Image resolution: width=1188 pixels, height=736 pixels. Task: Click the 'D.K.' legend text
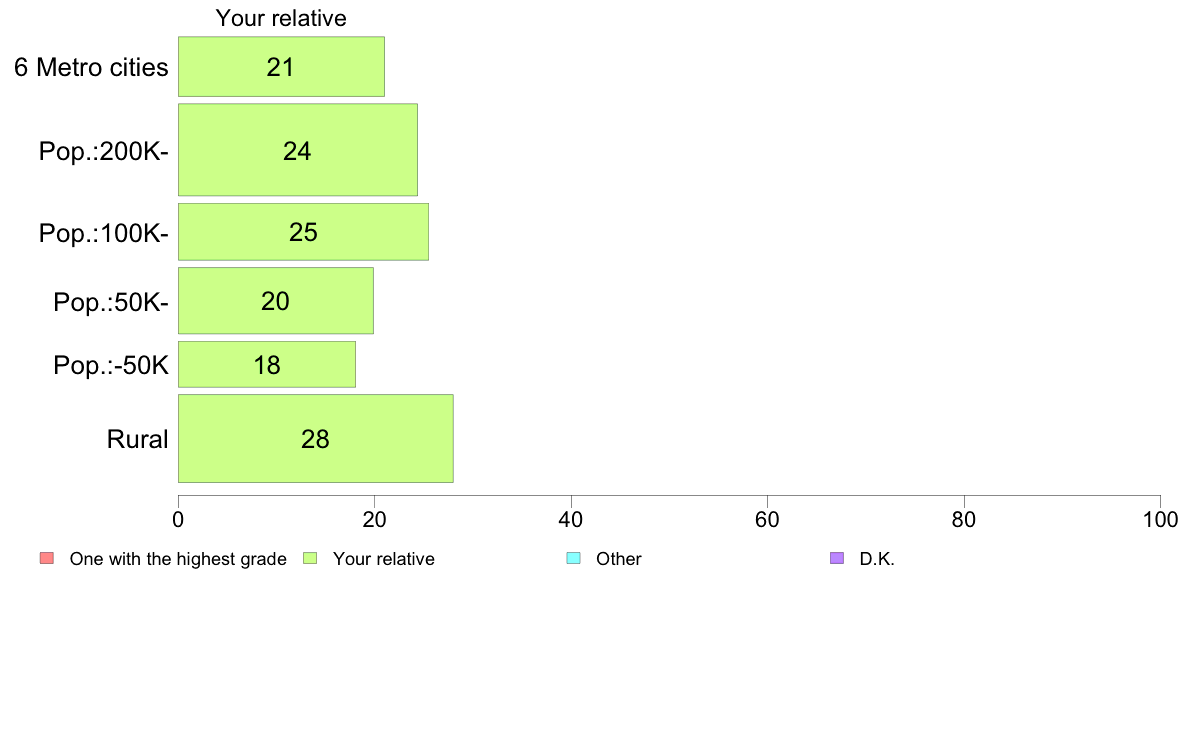(877, 559)
